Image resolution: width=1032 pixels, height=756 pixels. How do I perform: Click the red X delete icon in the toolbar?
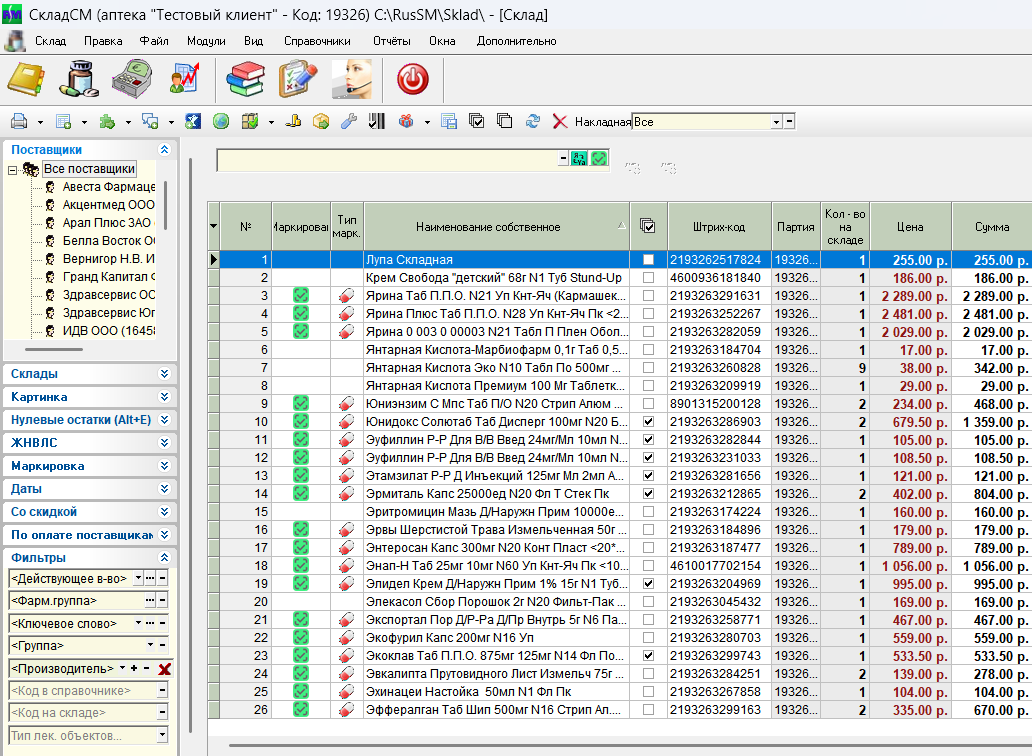[560, 122]
